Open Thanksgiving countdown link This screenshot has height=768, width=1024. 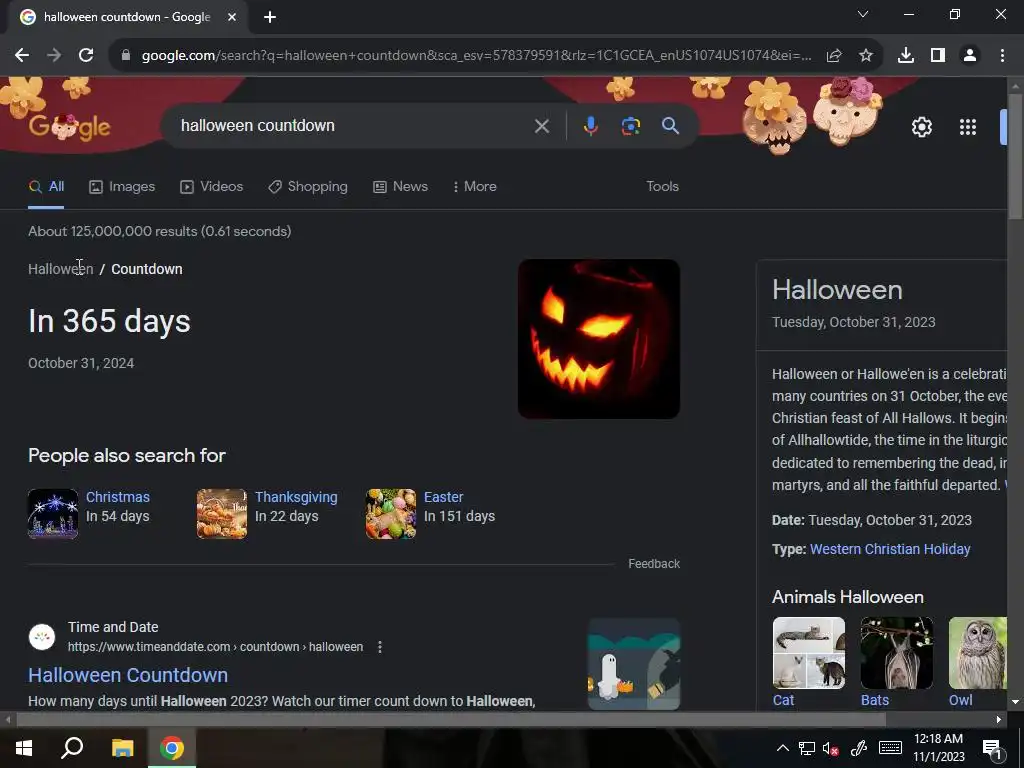pyautogui.click(x=296, y=497)
